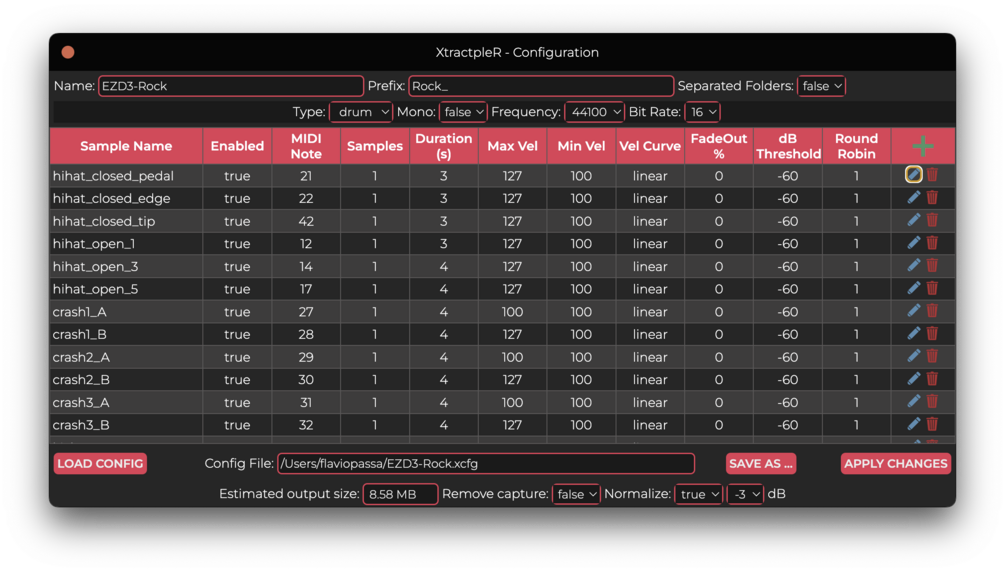Select the crash3_B sample name
The width and height of the screenshot is (1005, 572).
pos(81,425)
